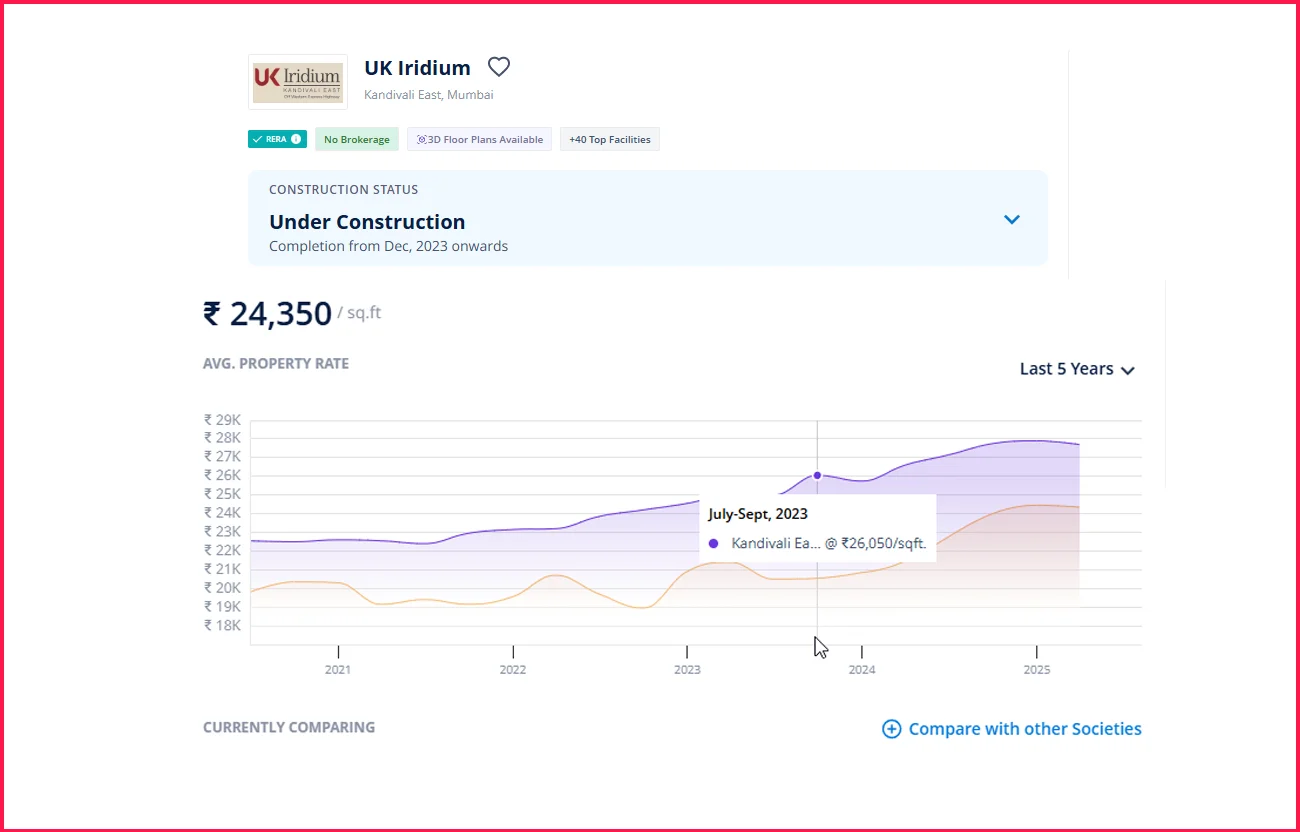Click the info icon inside RERA badge

[296, 139]
